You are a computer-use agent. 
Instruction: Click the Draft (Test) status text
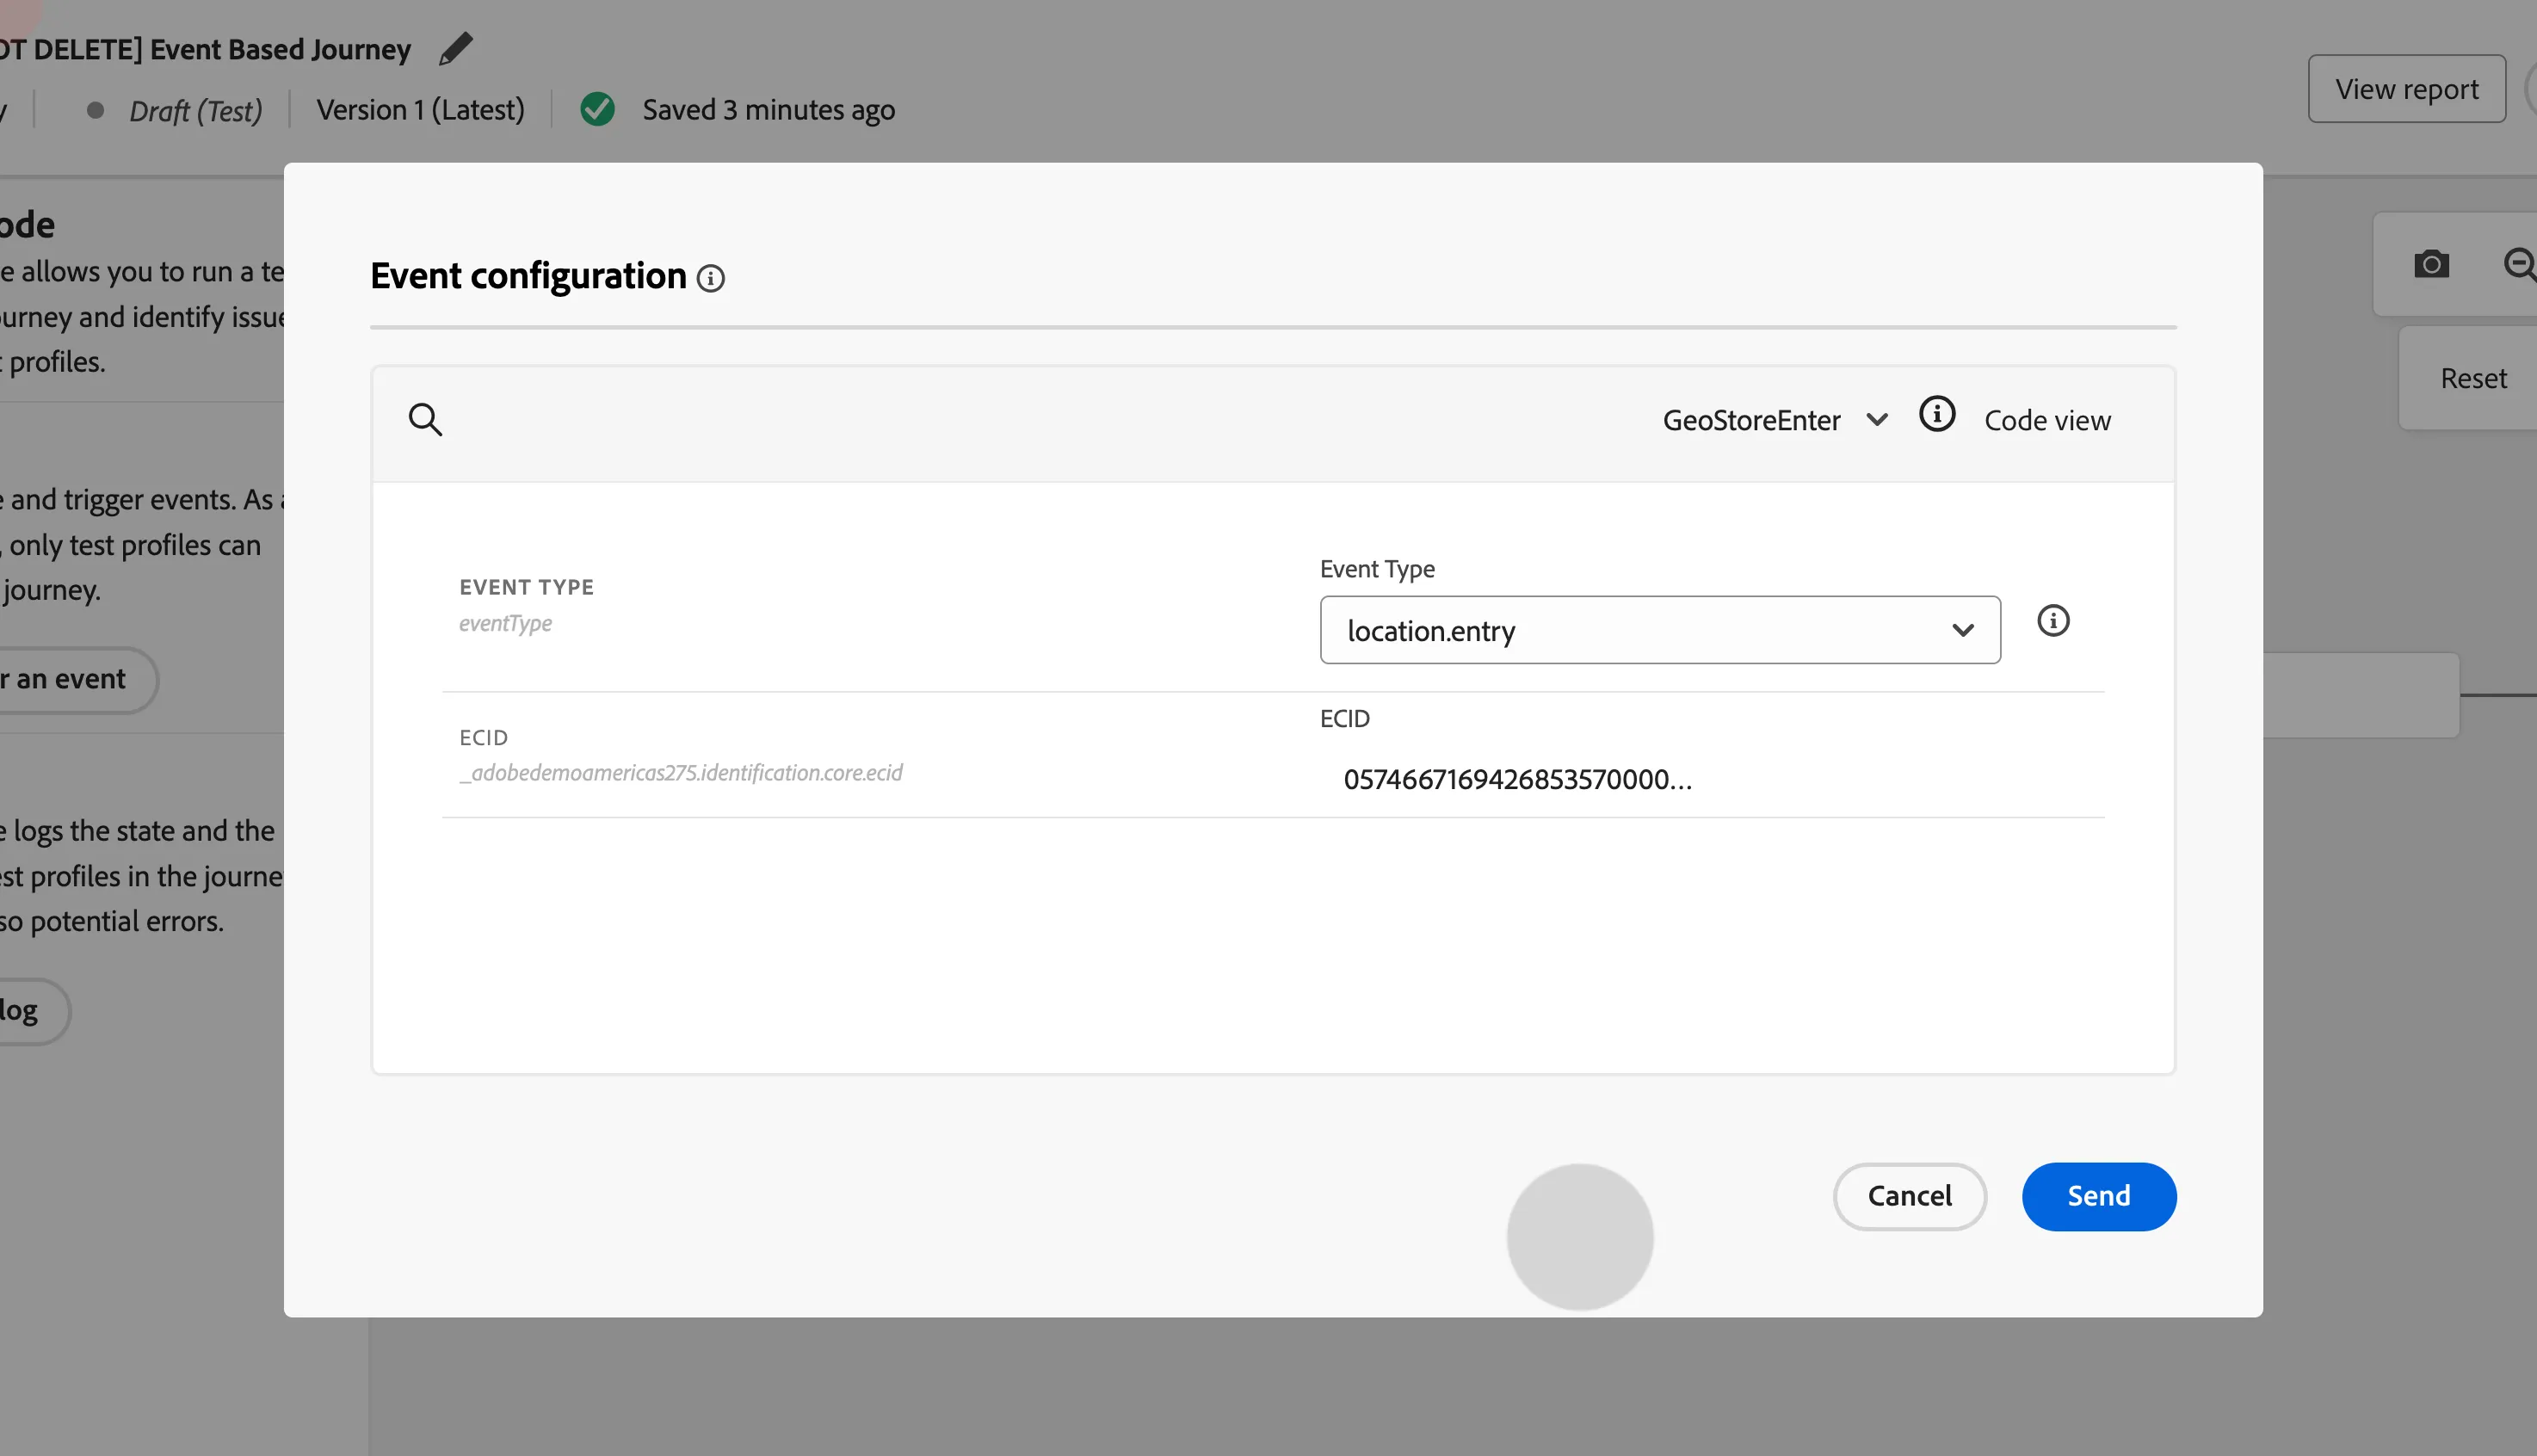click(195, 110)
